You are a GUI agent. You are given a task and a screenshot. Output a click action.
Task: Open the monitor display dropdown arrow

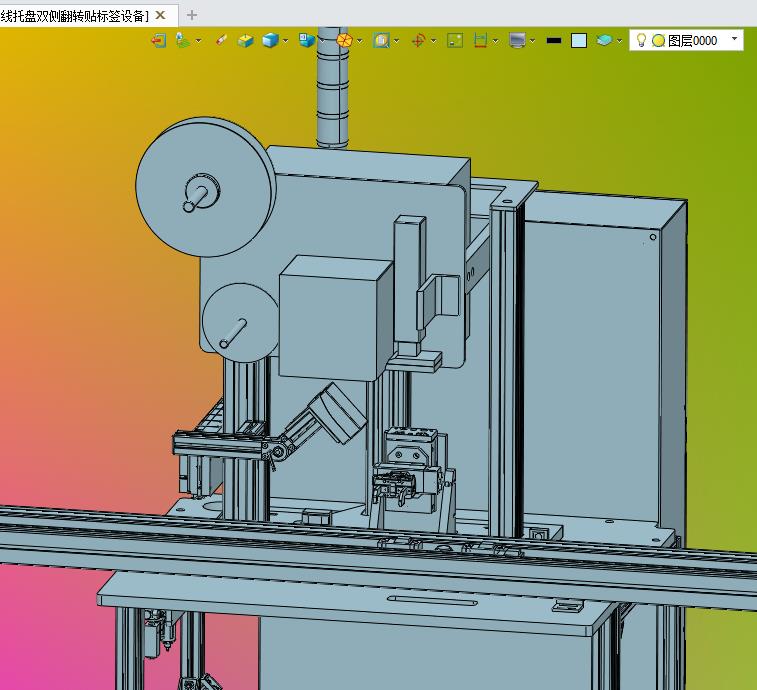[x=533, y=41]
